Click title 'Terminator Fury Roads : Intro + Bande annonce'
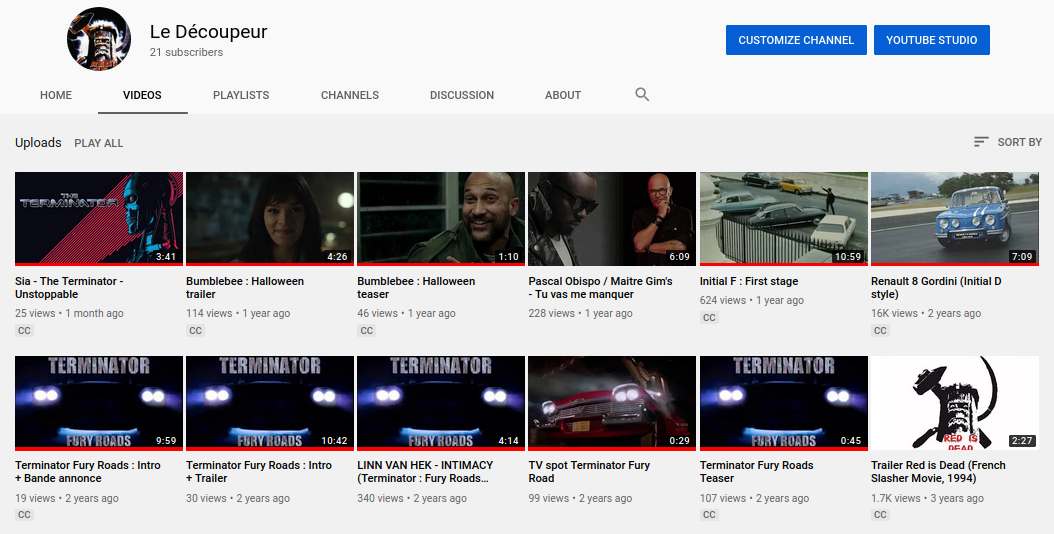The height and width of the screenshot is (534, 1054). click(88, 471)
